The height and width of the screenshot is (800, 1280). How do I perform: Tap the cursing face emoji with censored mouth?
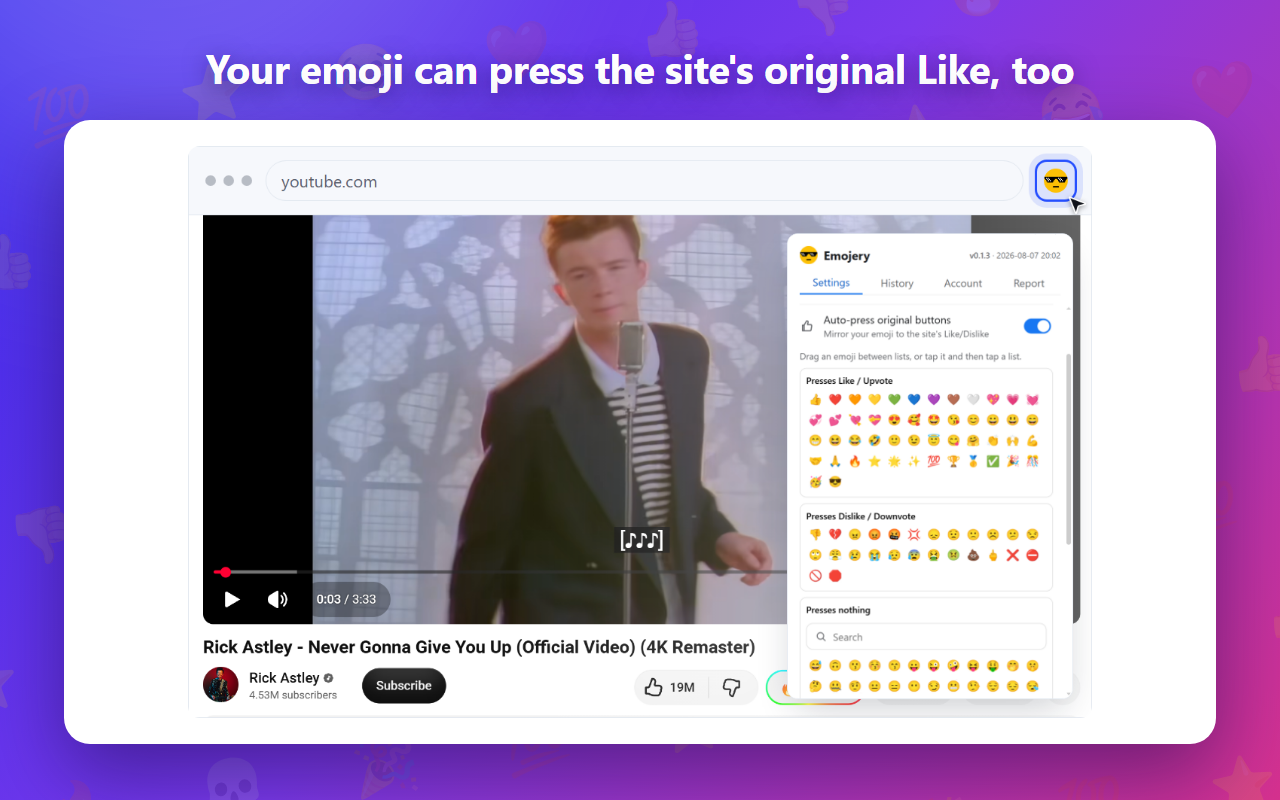click(894, 534)
